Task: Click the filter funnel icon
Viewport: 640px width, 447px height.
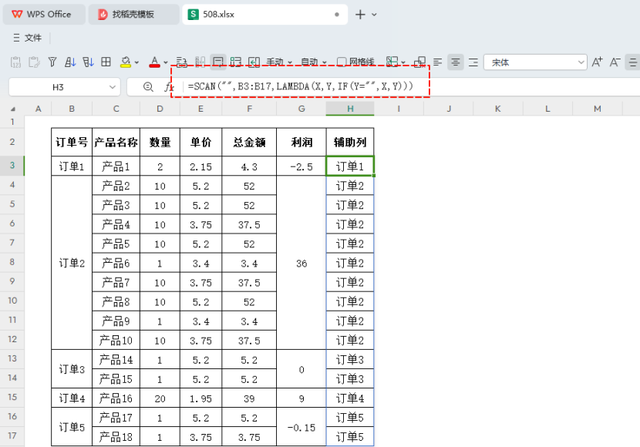Action: coord(52,62)
